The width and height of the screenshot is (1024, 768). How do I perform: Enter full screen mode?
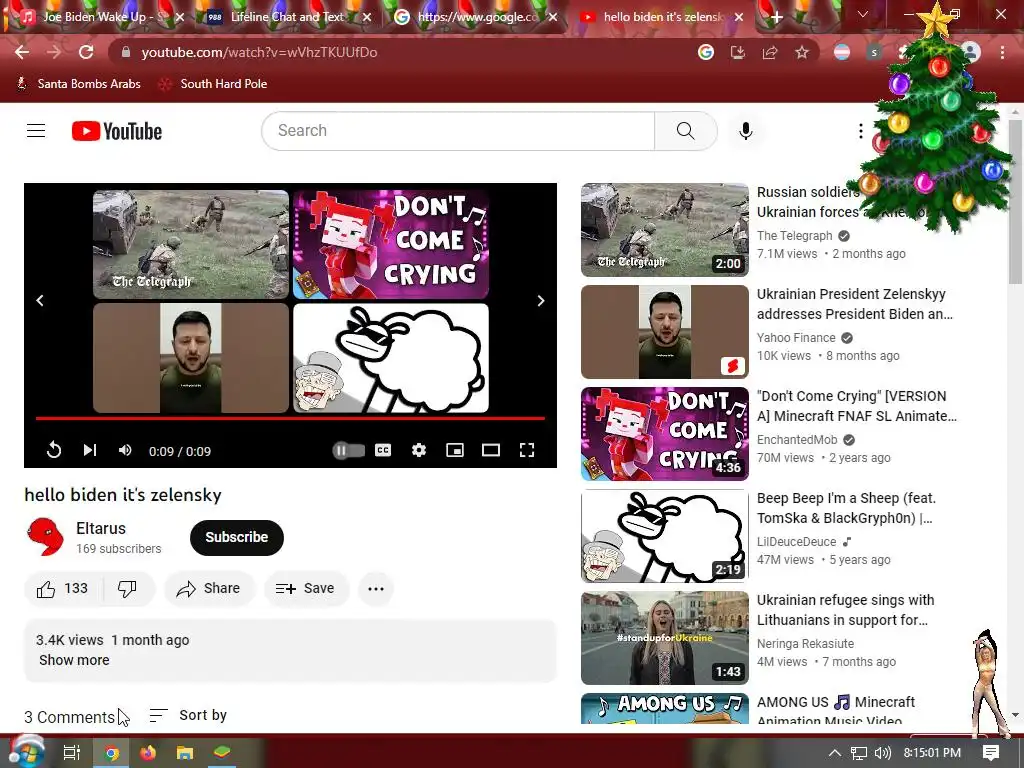526,450
